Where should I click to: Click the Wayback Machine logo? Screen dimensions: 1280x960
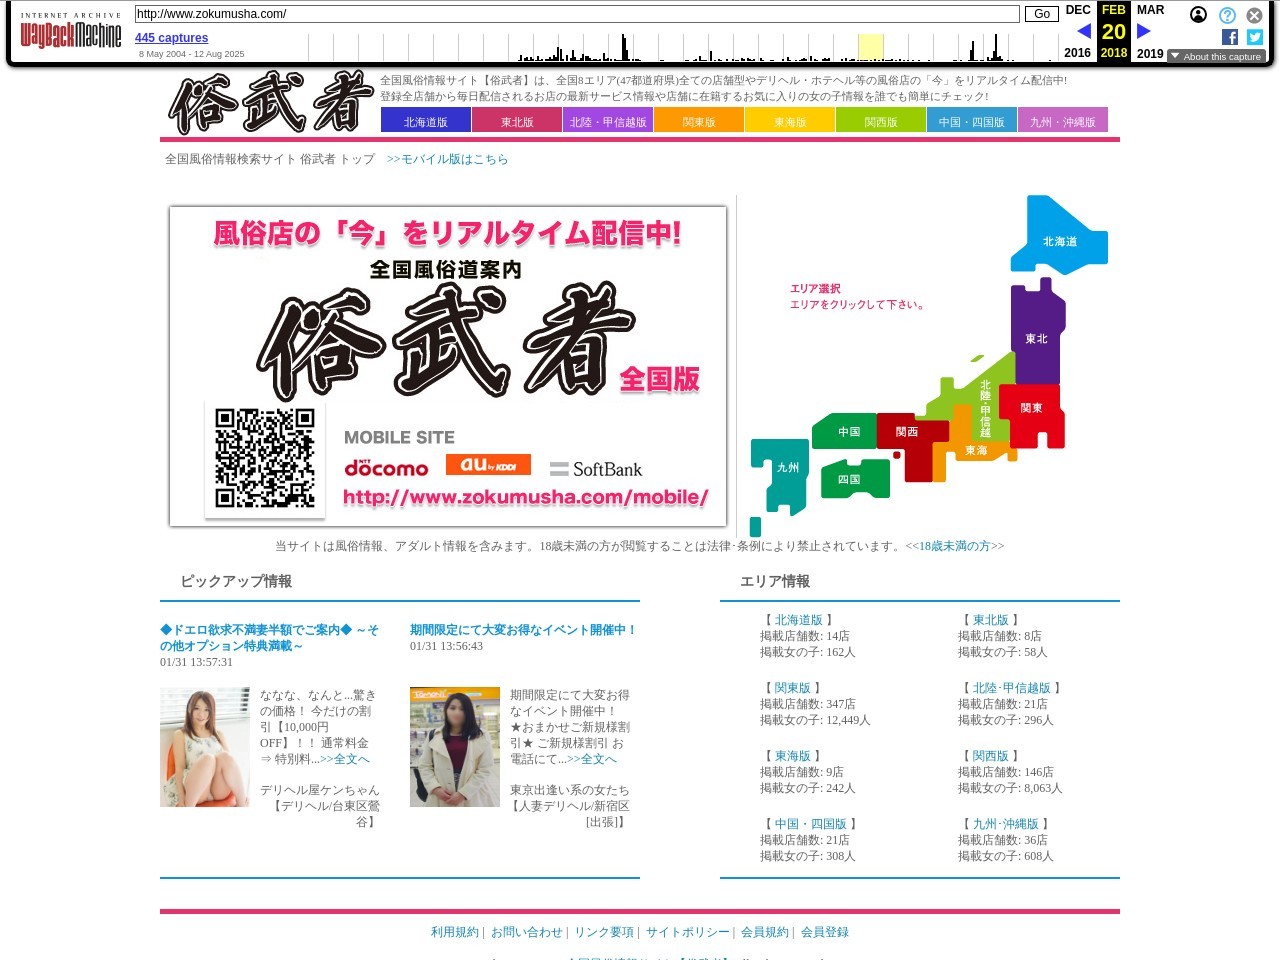[70, 35]
